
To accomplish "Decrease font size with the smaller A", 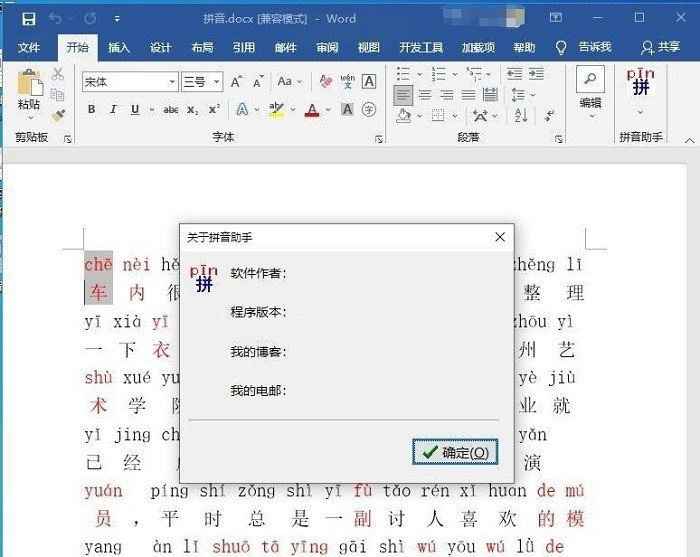I will click(258, 82).
